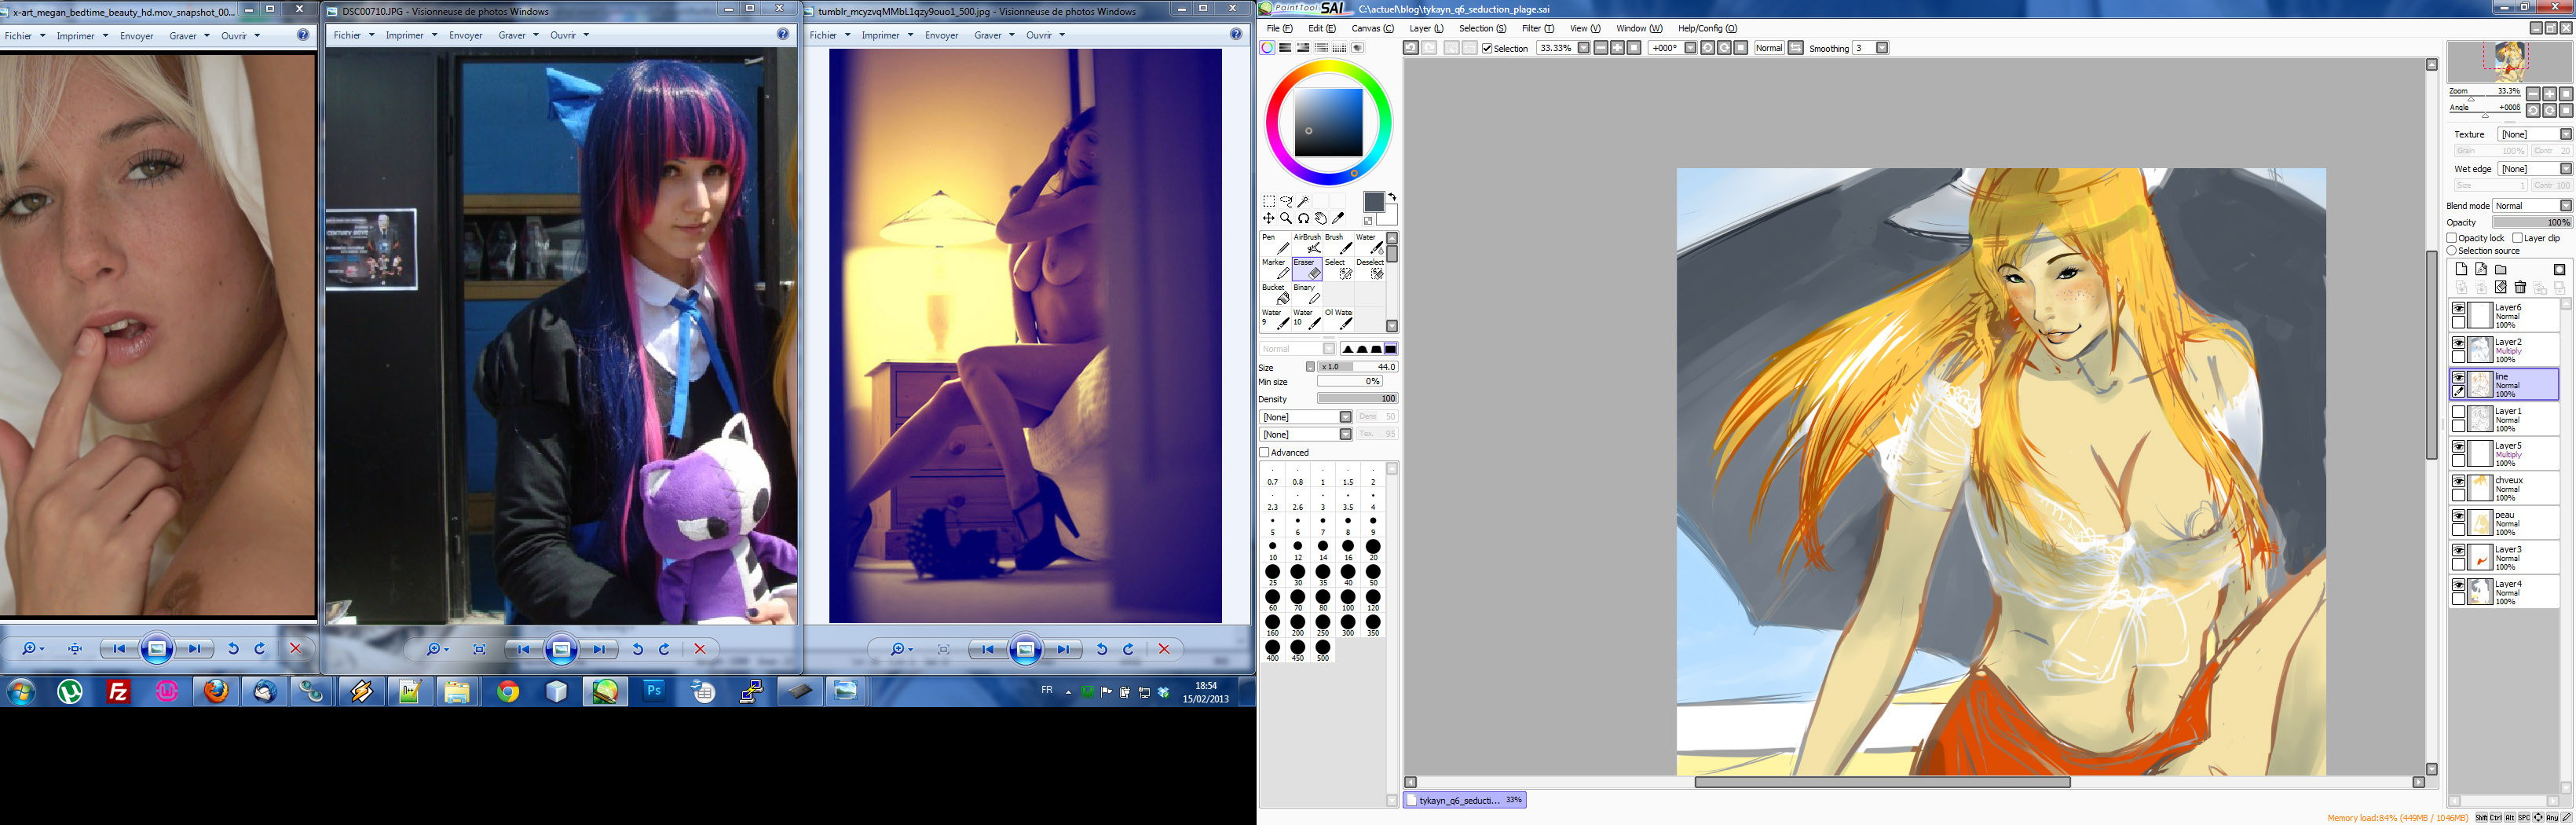Screen dimensions: 2576x825
Task: Select the Binary pen tool
Action: tap(1307, 294)
